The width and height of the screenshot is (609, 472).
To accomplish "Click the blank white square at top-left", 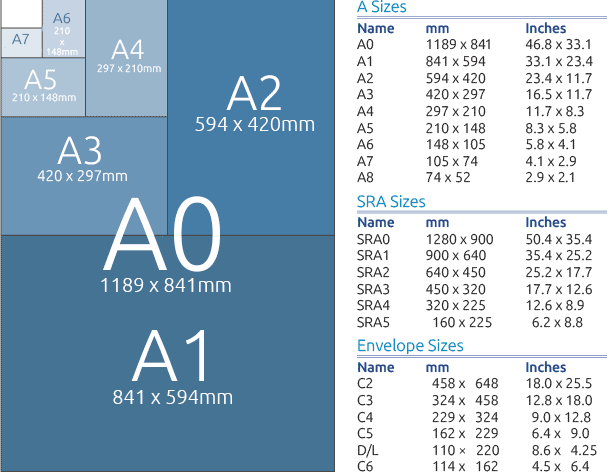I will point(21,14).
